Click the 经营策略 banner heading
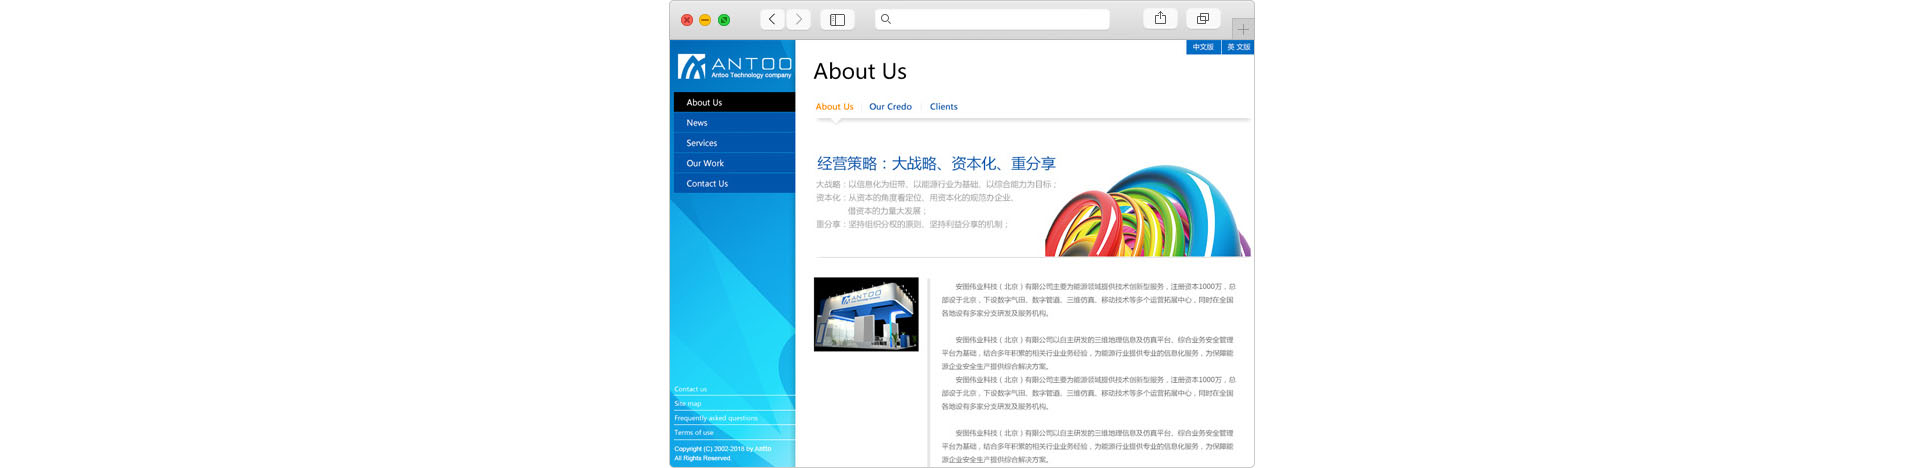1920x468 pixels. [936, 163]
